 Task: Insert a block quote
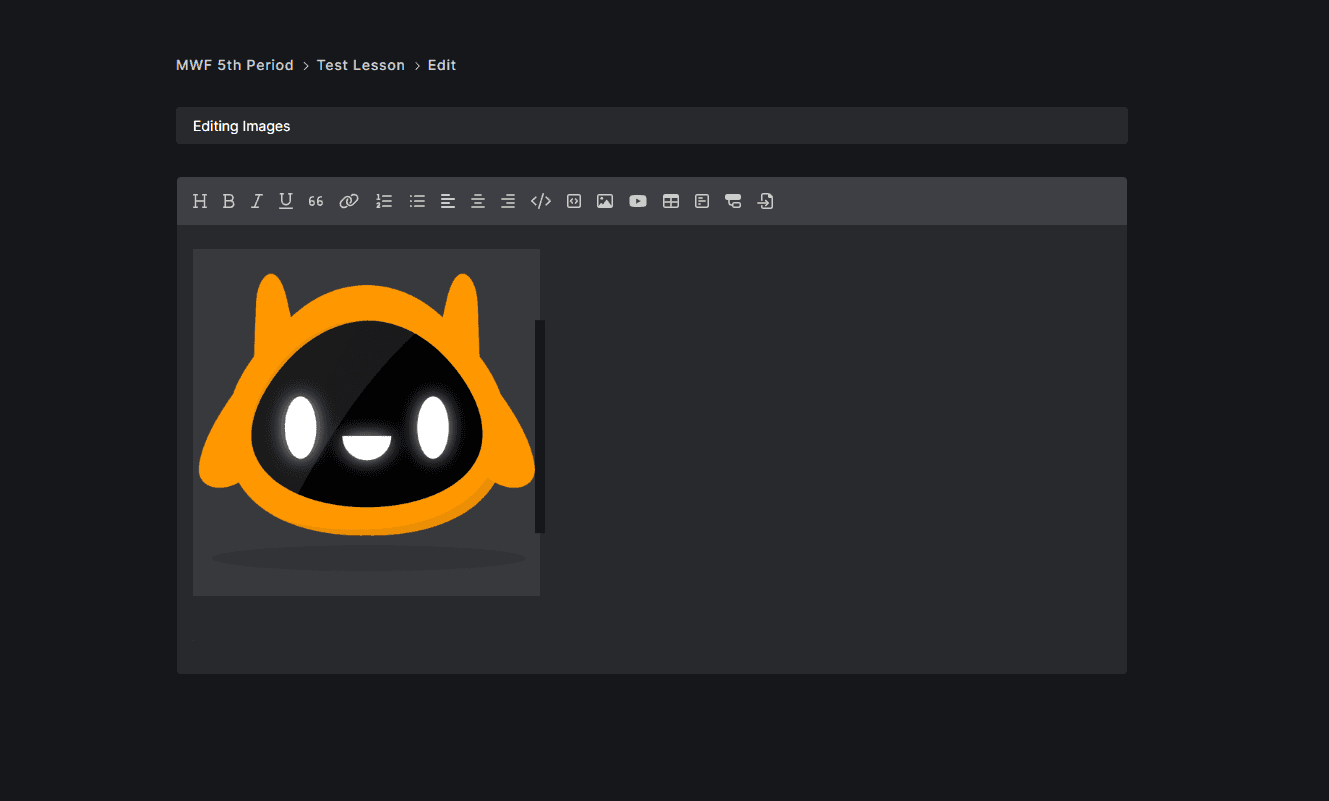pyautogui.click(x=316, y=201)
